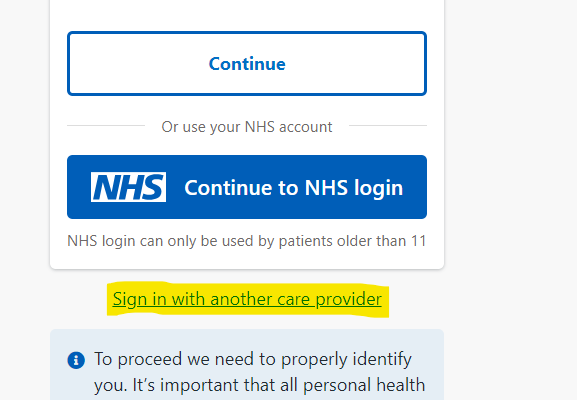Click the divider line left of 'Or use'
Screen dimensions: 577x400
[106, 125]
